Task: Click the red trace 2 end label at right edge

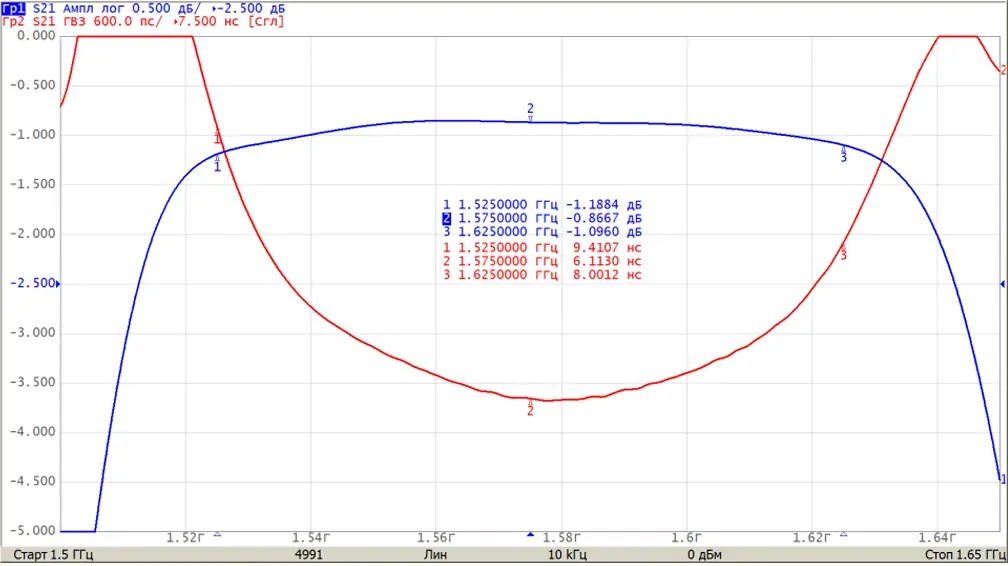Action: pos(1004,70)
